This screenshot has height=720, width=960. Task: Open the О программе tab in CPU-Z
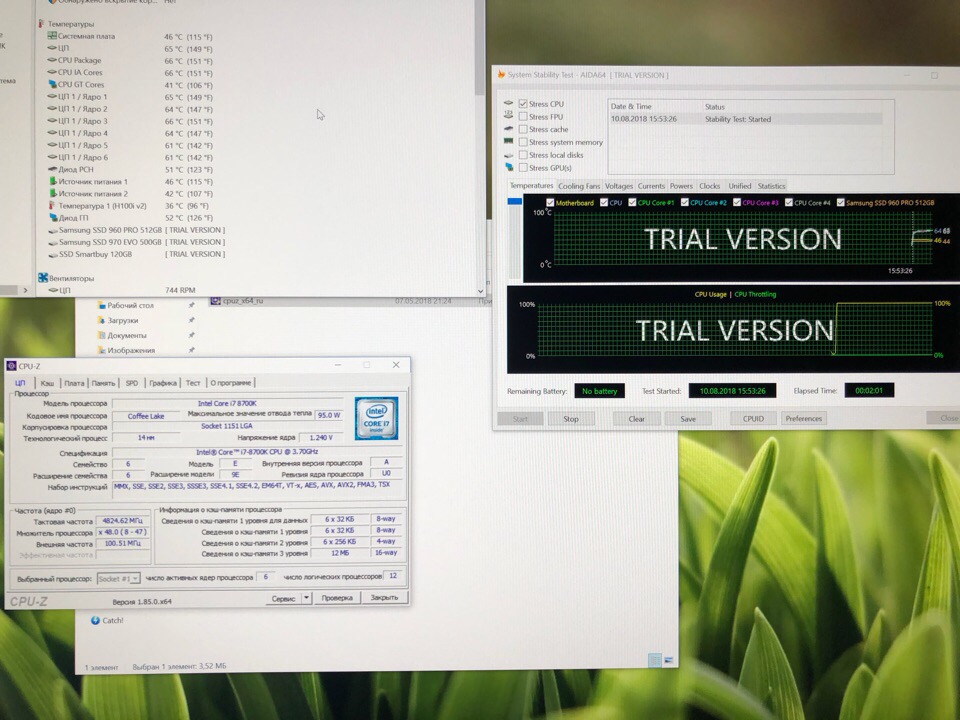pos(230,383)
